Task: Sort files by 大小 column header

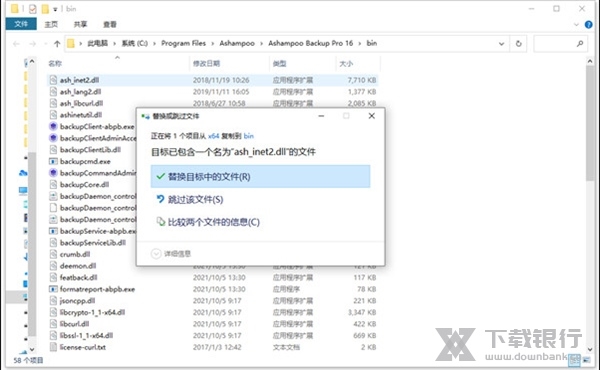Action: (x=346, y=64)
